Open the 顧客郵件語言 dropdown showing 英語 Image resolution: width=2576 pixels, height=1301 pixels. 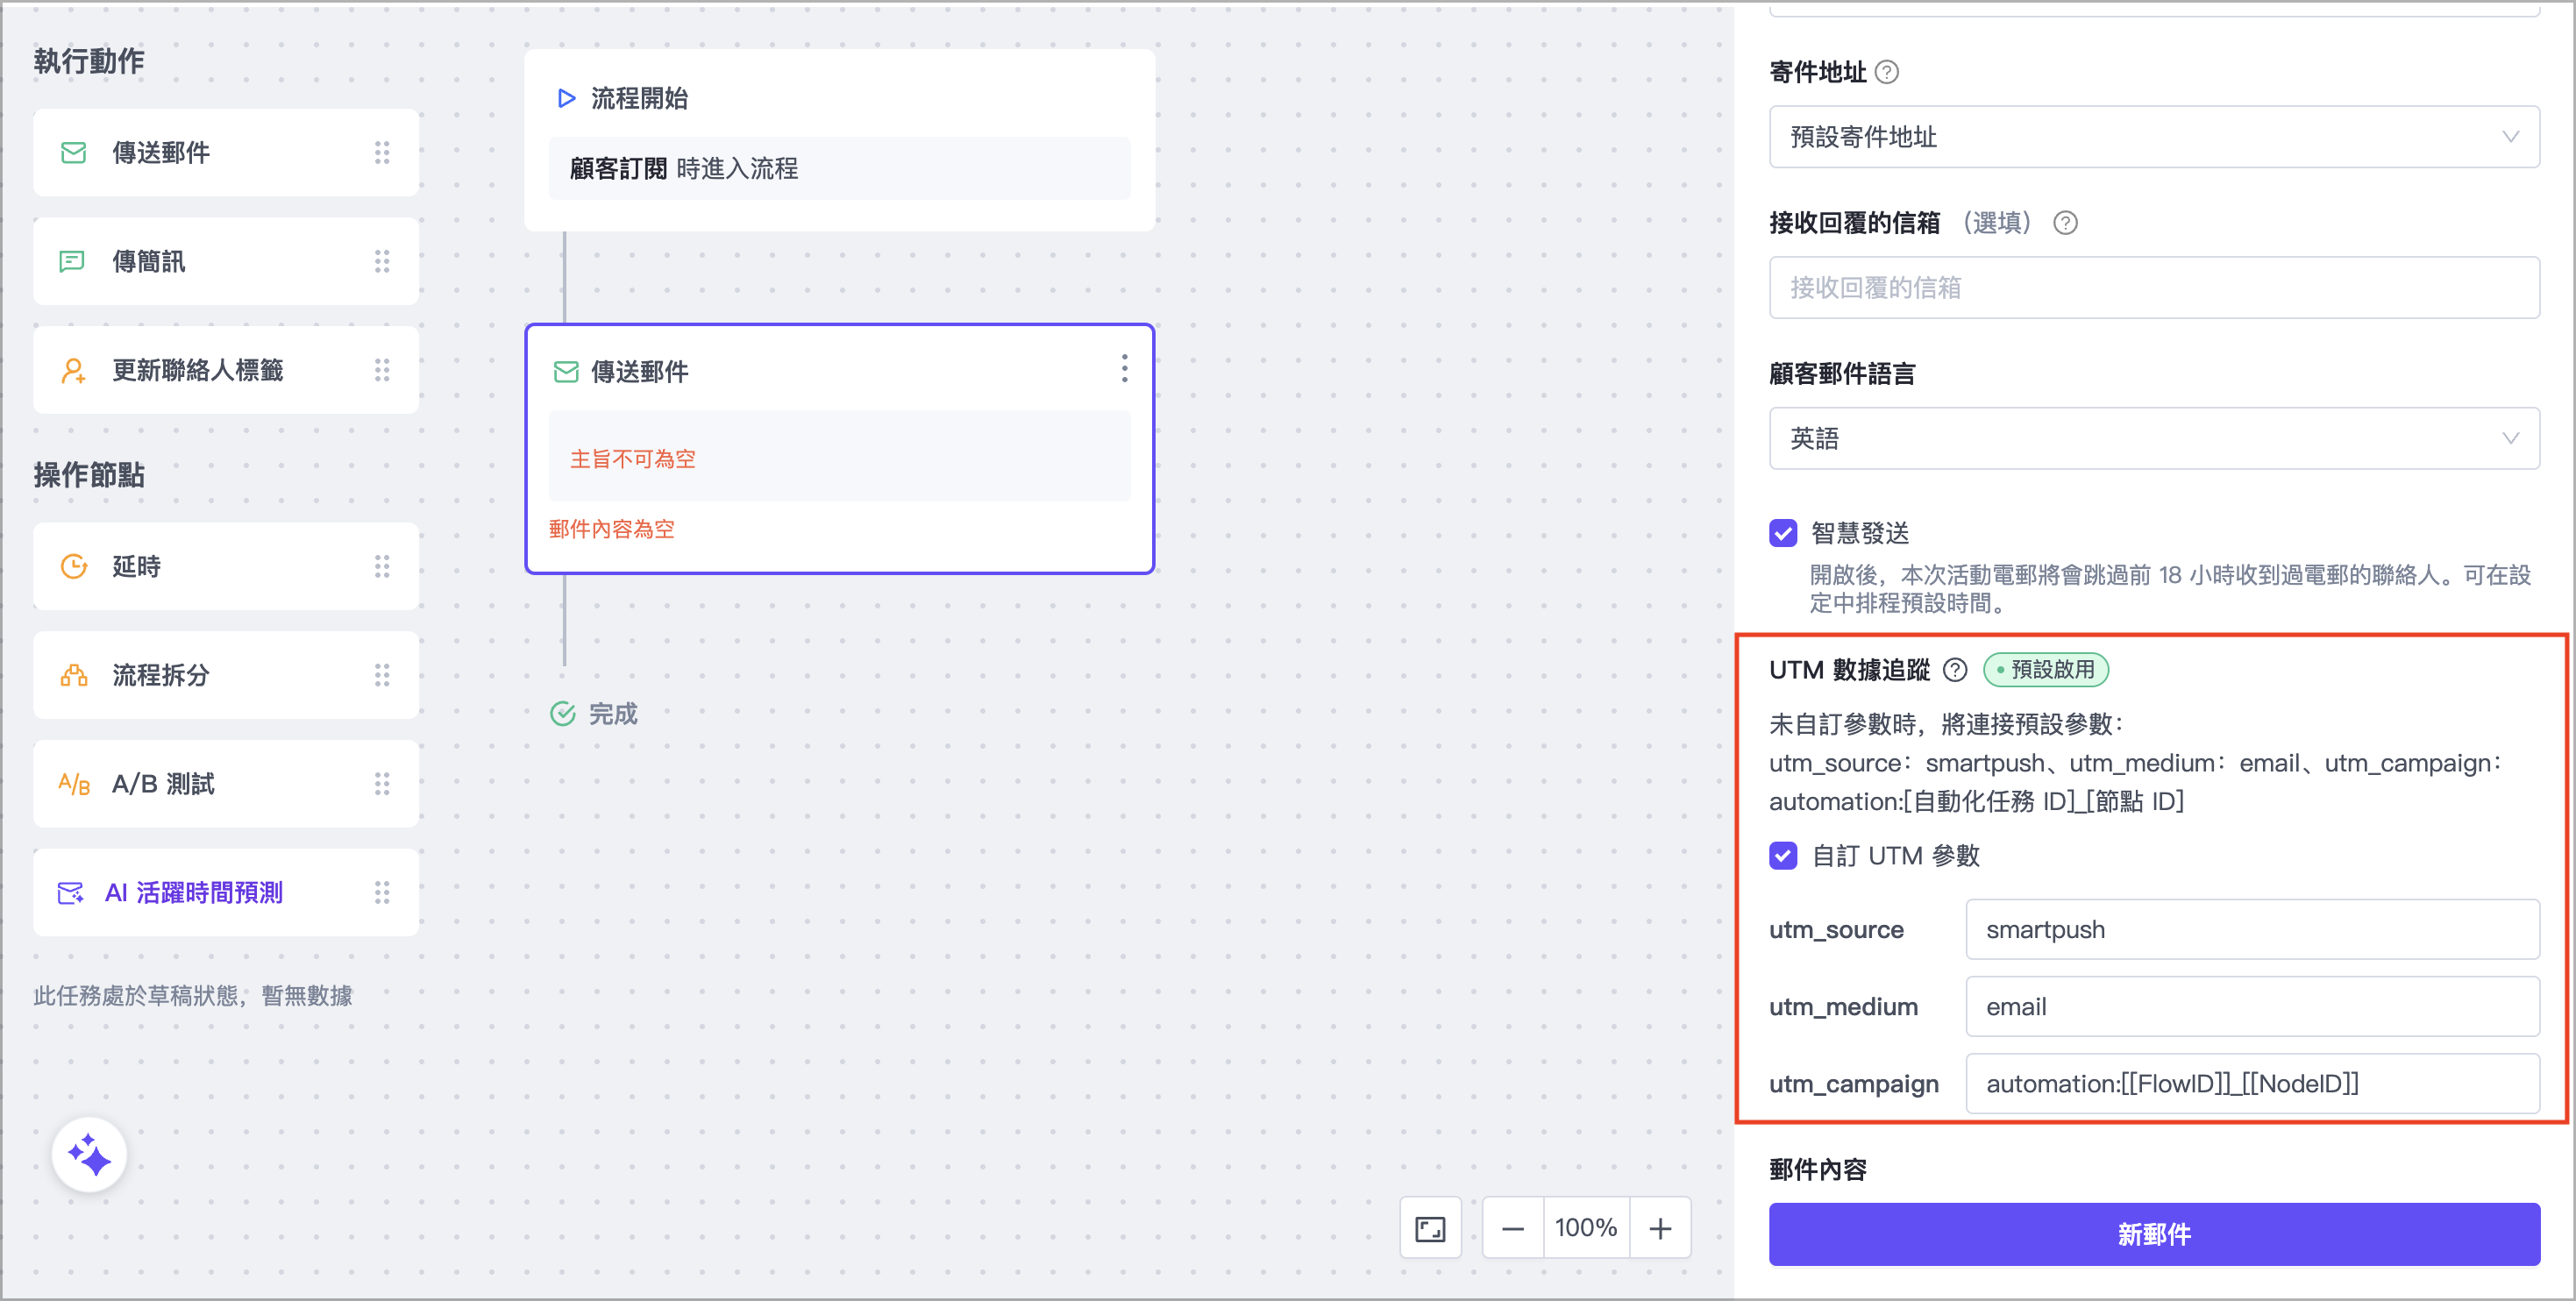pyautogui.click(x=2153, y=438)
